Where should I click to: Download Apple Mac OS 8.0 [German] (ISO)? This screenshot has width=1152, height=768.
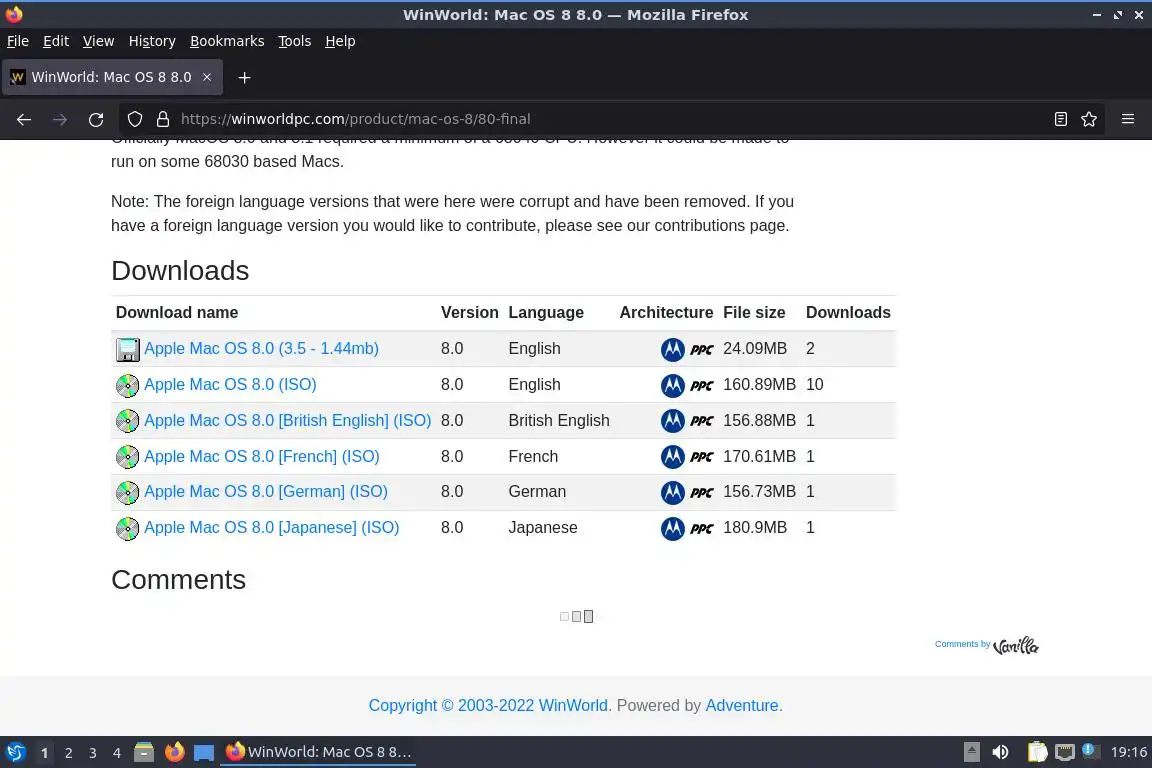pos(266,492)
